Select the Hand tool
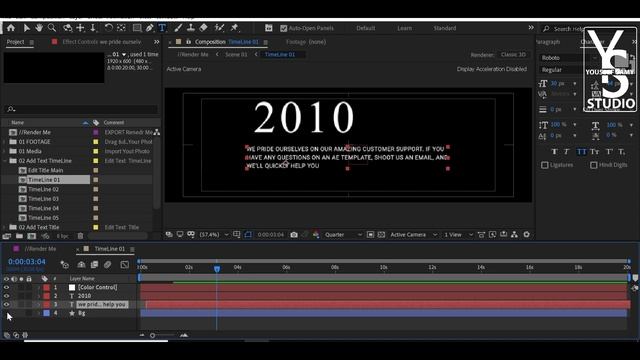640x360 pixels. coord(39,28)
